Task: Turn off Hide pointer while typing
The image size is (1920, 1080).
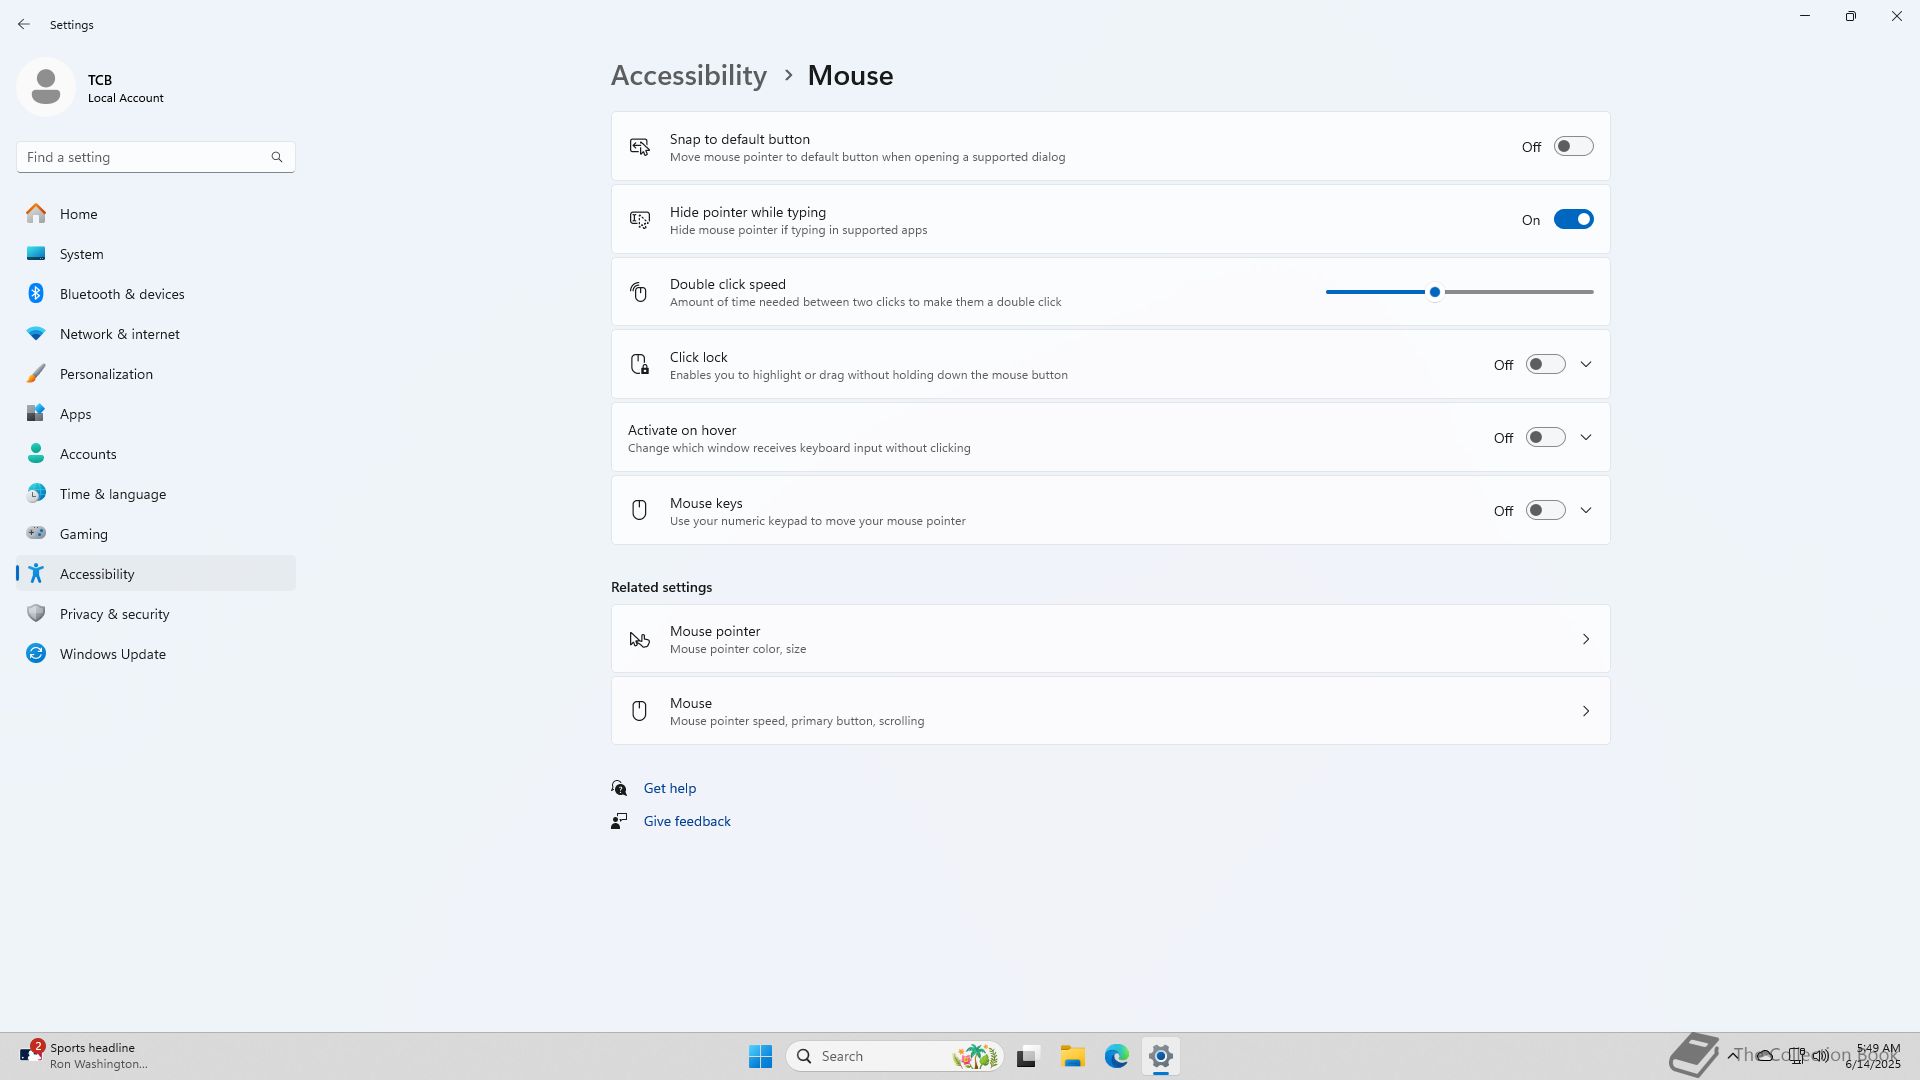Action: [1573, 220]
